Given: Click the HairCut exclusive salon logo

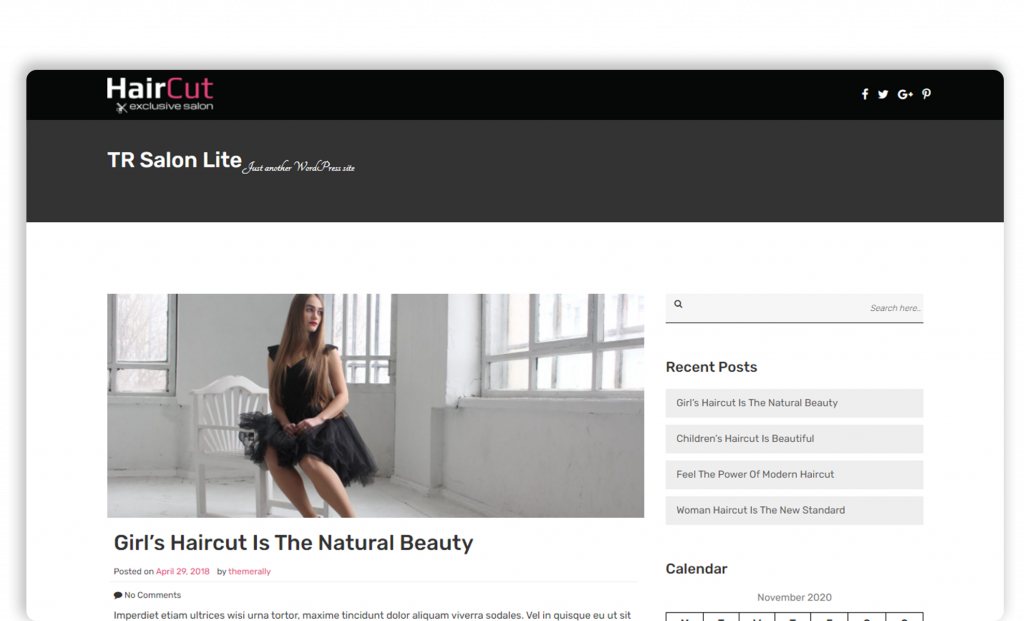Looking at the screenshot, I should pyautogui.click(x=160, y=95).
